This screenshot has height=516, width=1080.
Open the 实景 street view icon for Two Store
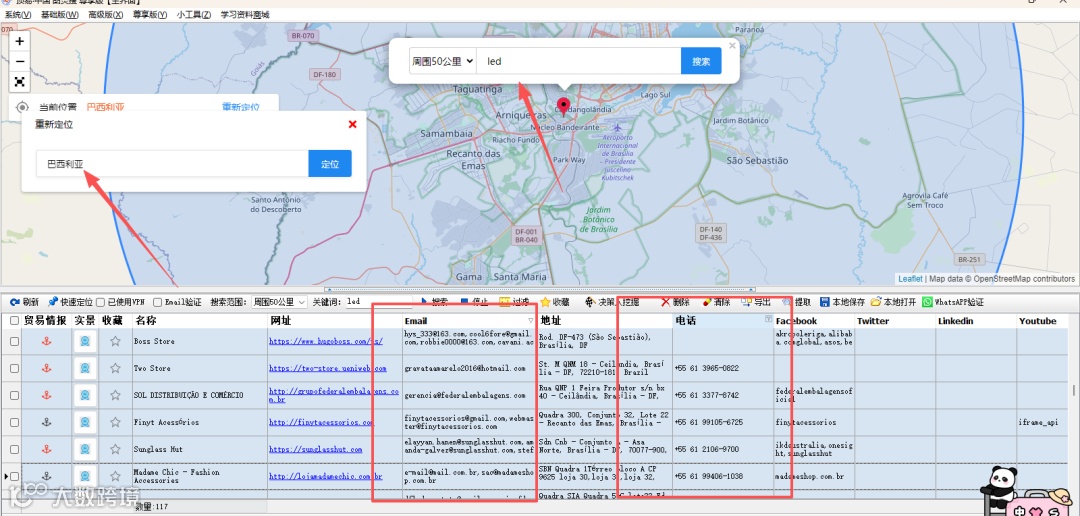pyautogui.click(x=85, y=369)
